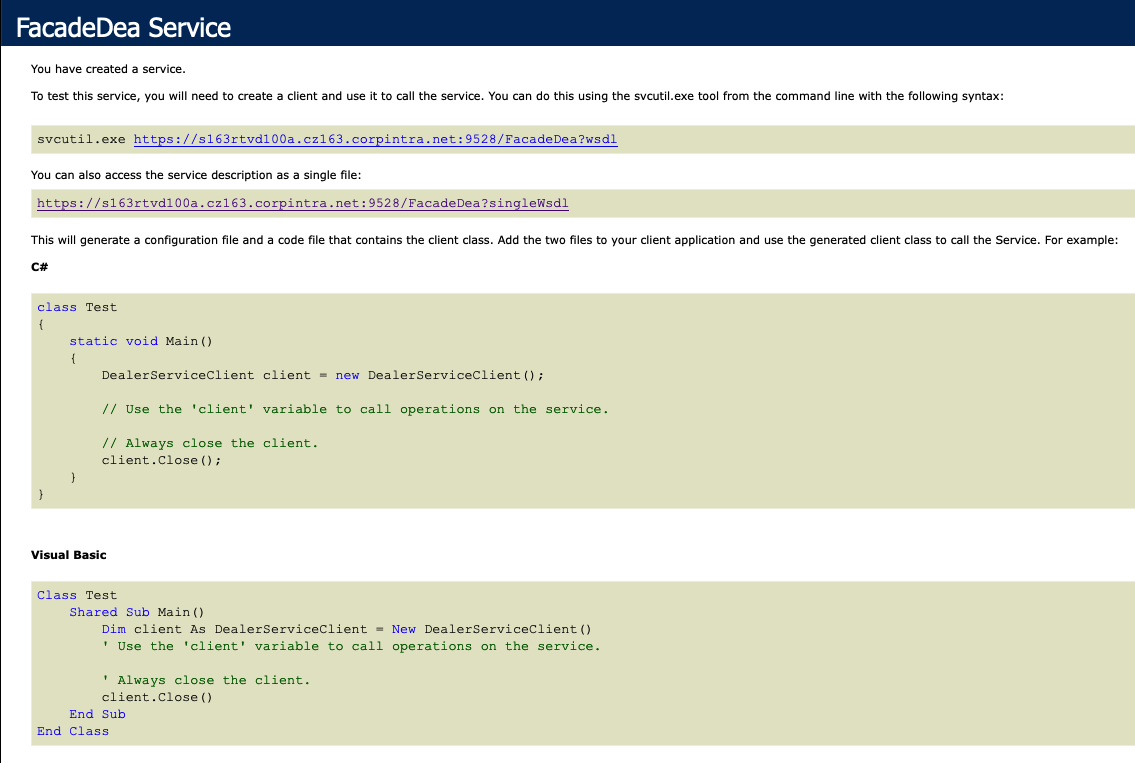Click the svcutil.exe command text
The image size is (1135, 763).
(81, 139)
